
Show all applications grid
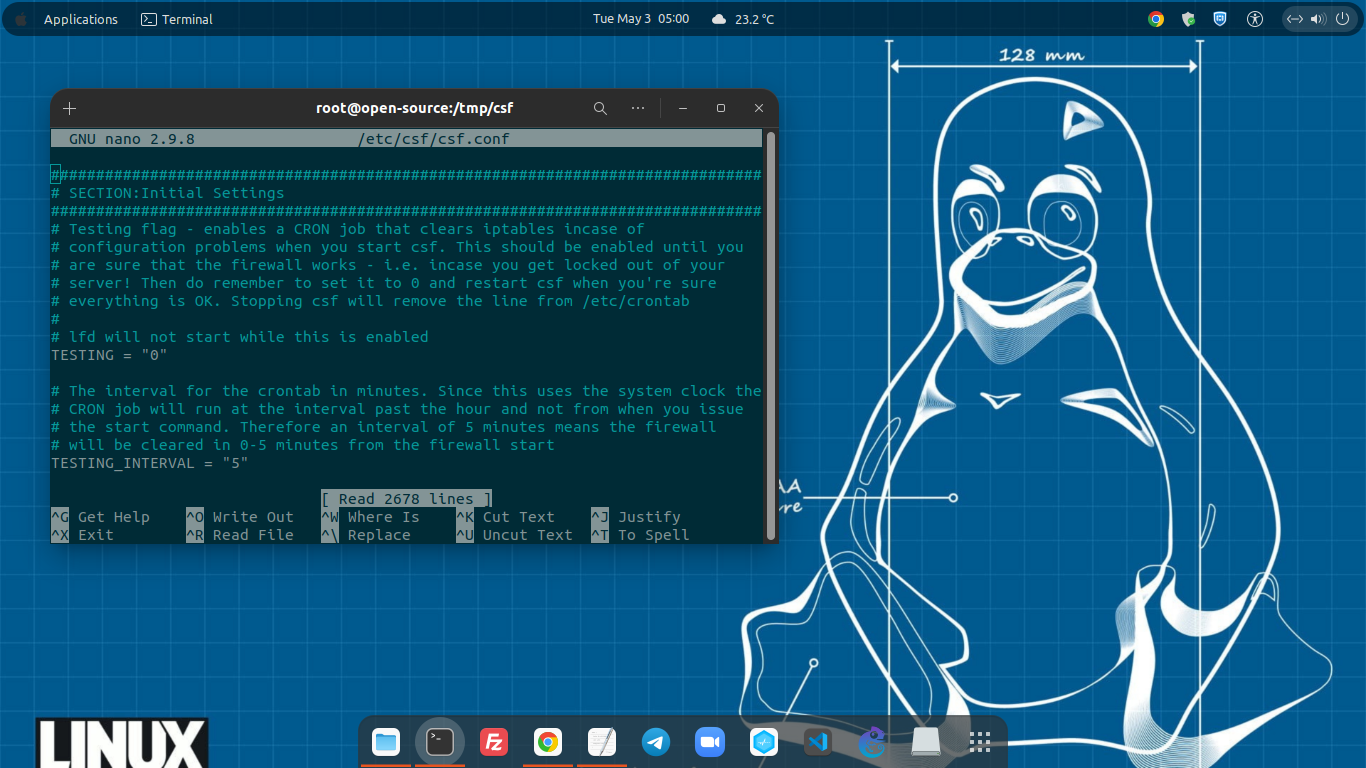[x=980, y=742]
